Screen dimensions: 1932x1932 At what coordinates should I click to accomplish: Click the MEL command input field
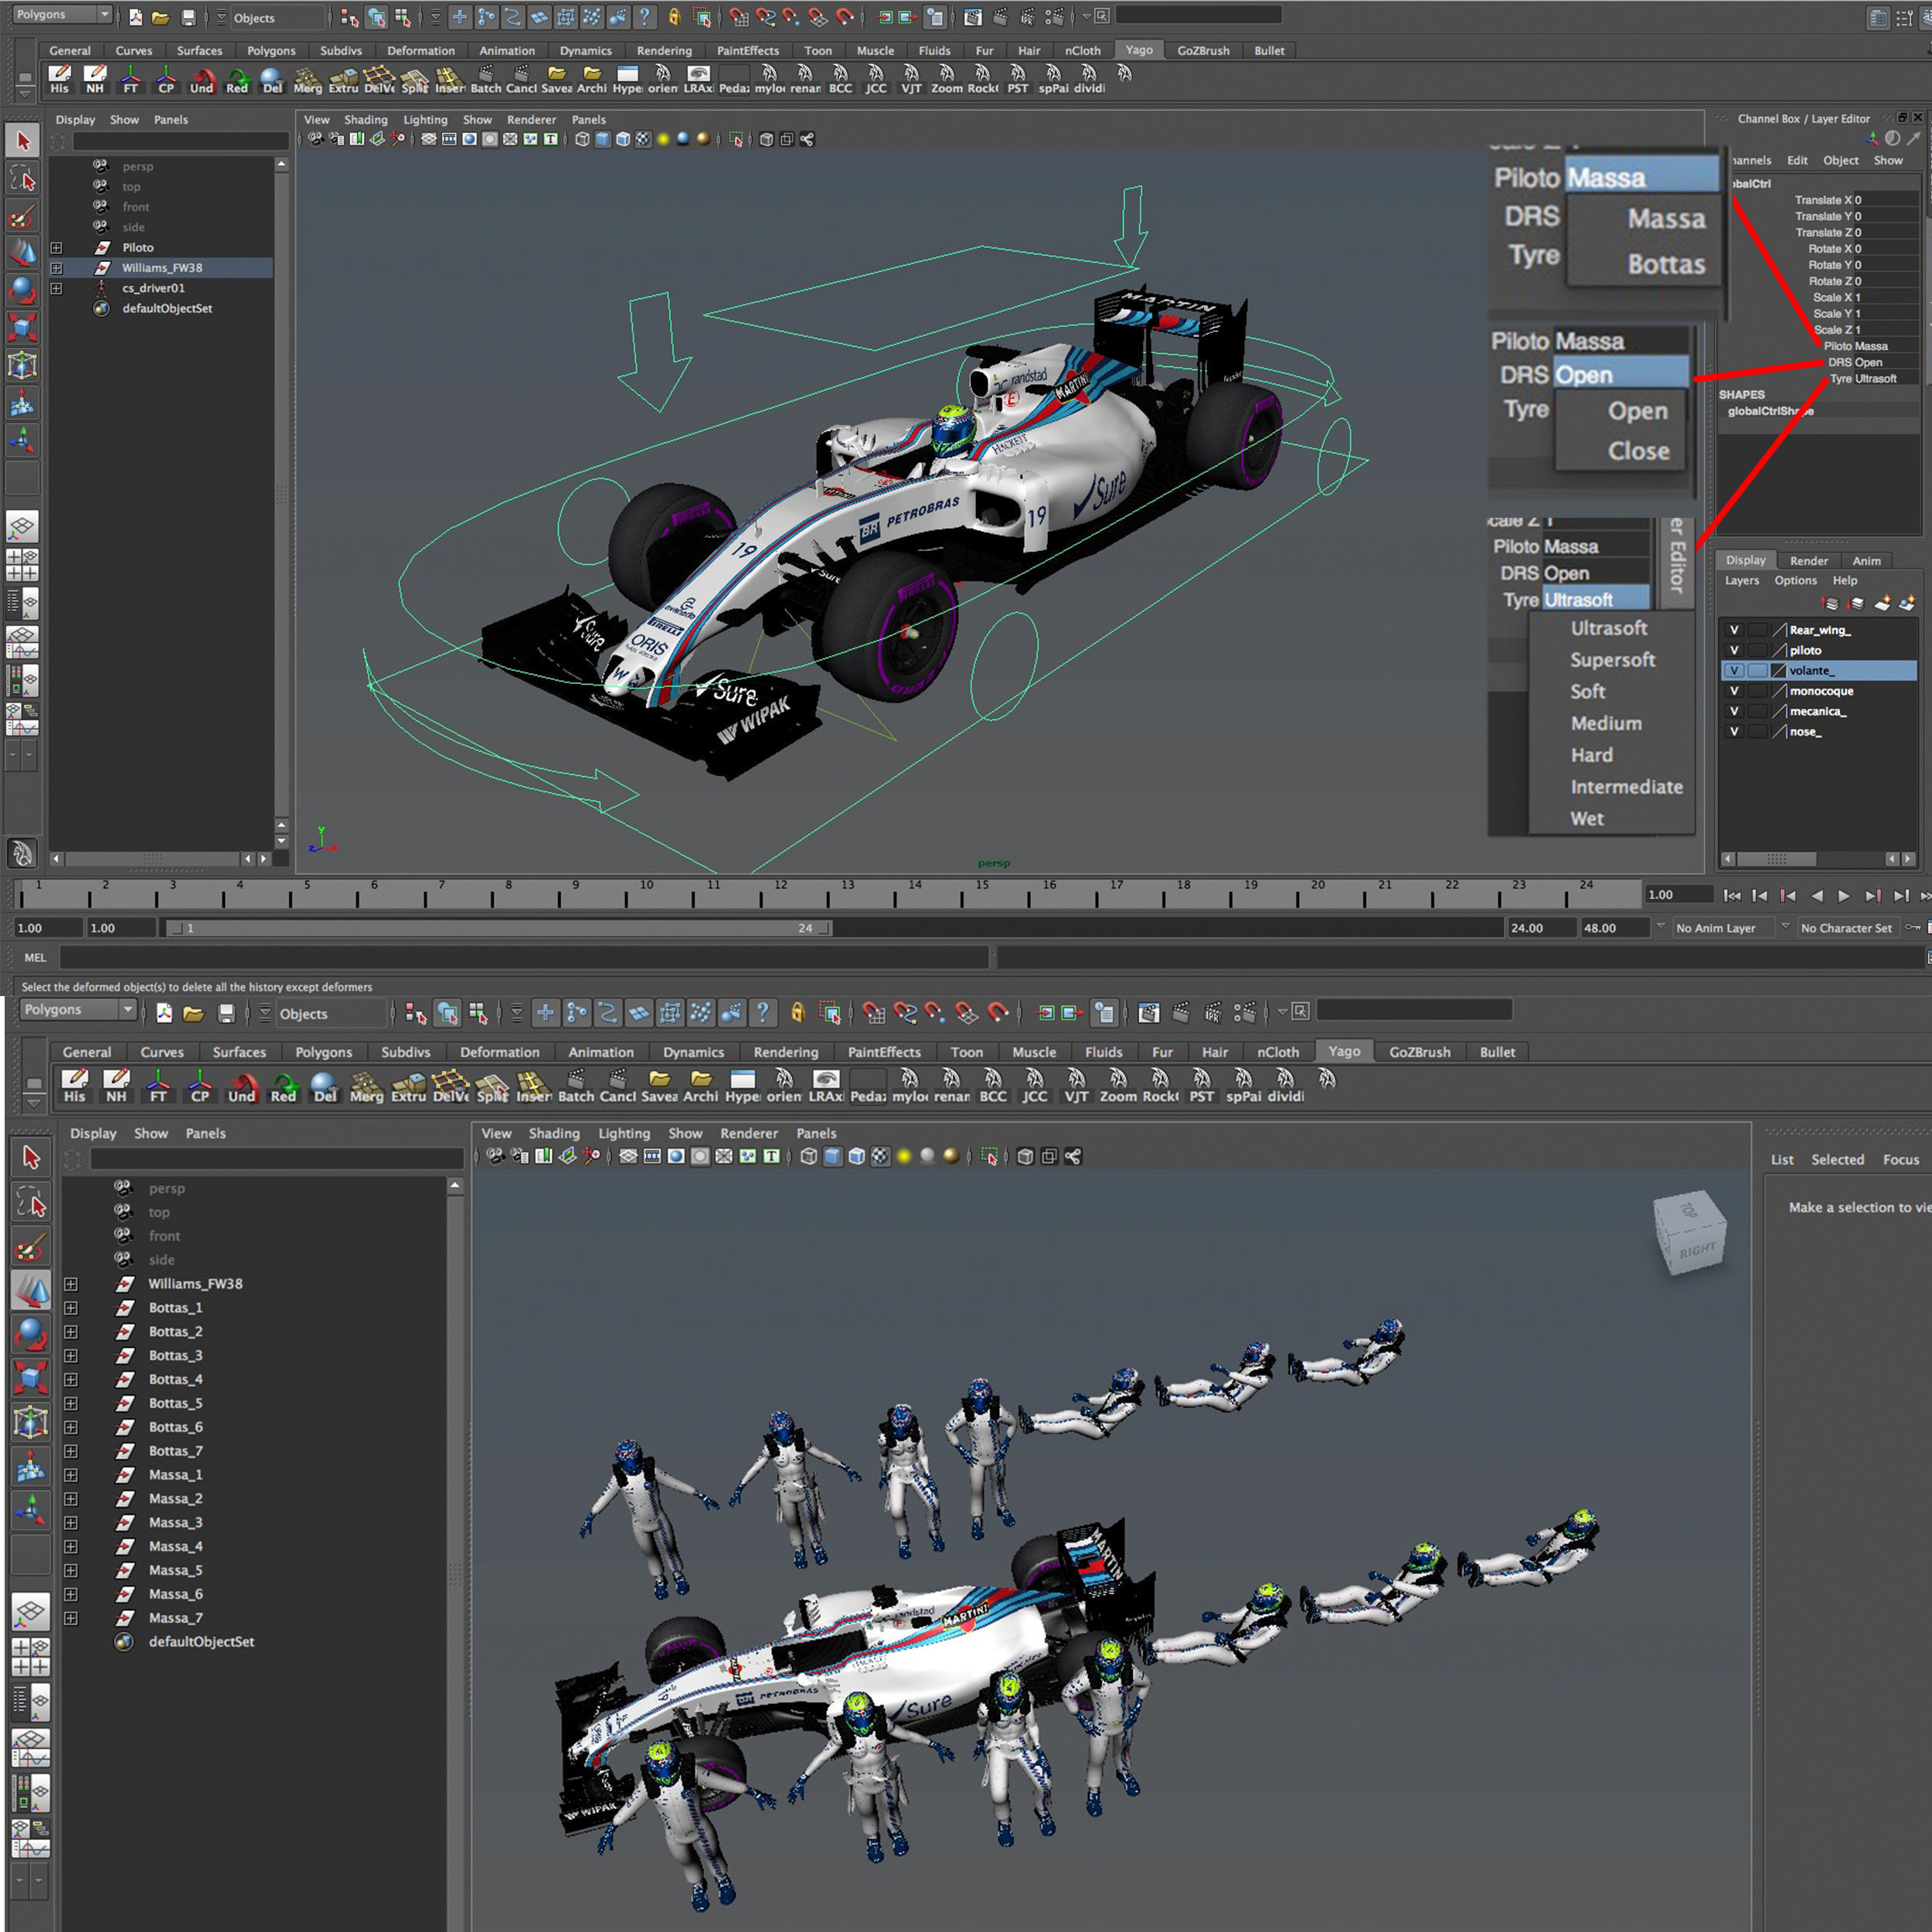[523, 958]
